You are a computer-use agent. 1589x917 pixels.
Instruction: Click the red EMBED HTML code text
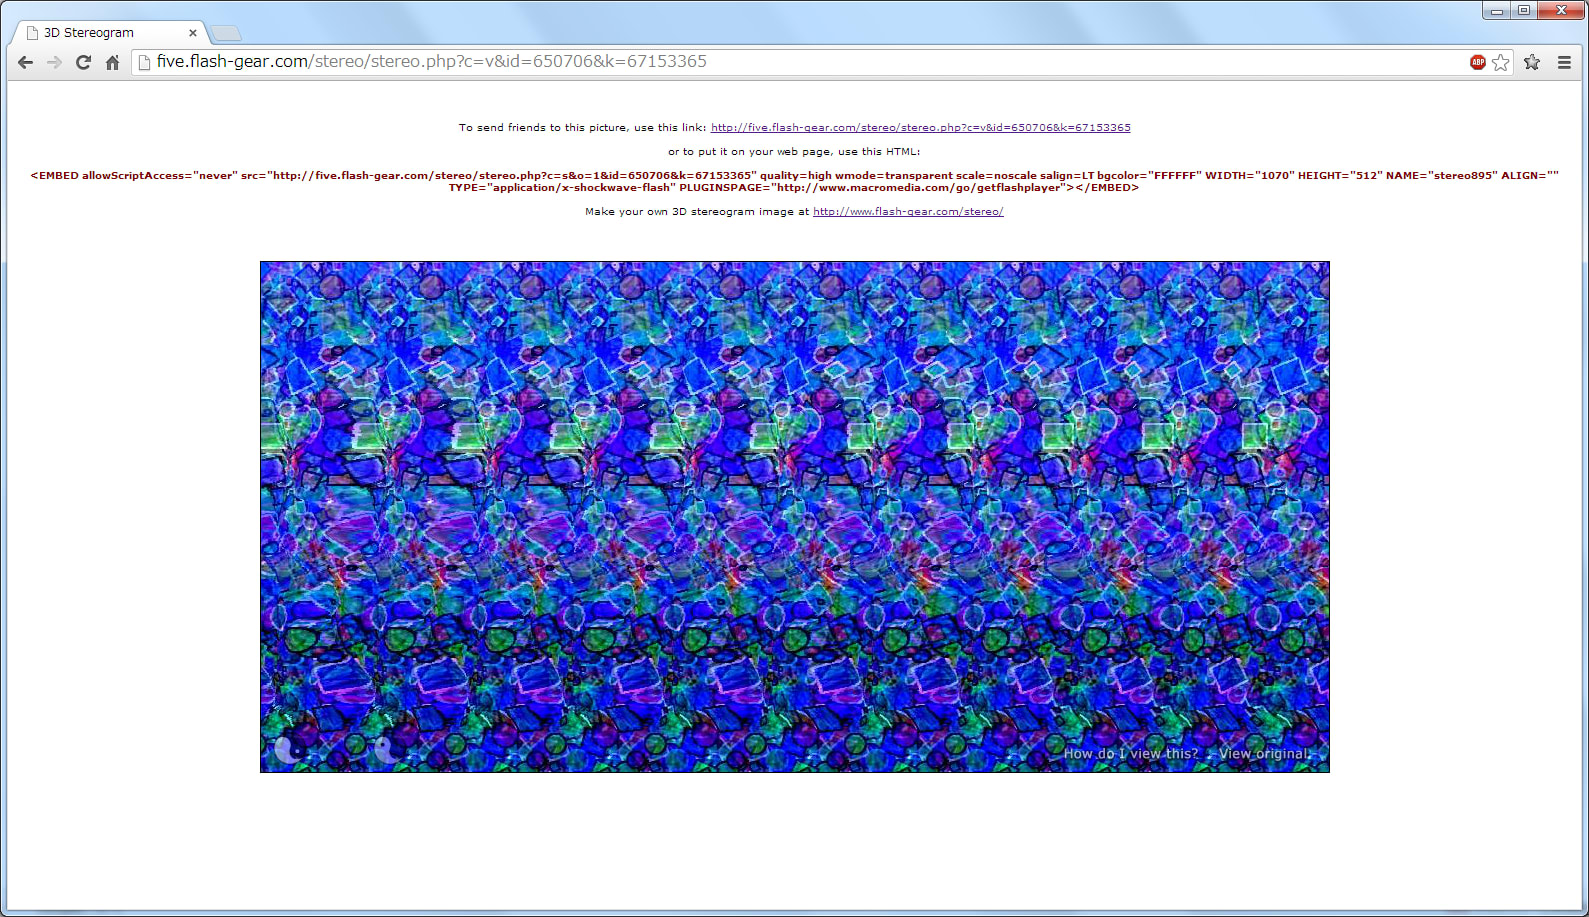(x=794, y=181)
